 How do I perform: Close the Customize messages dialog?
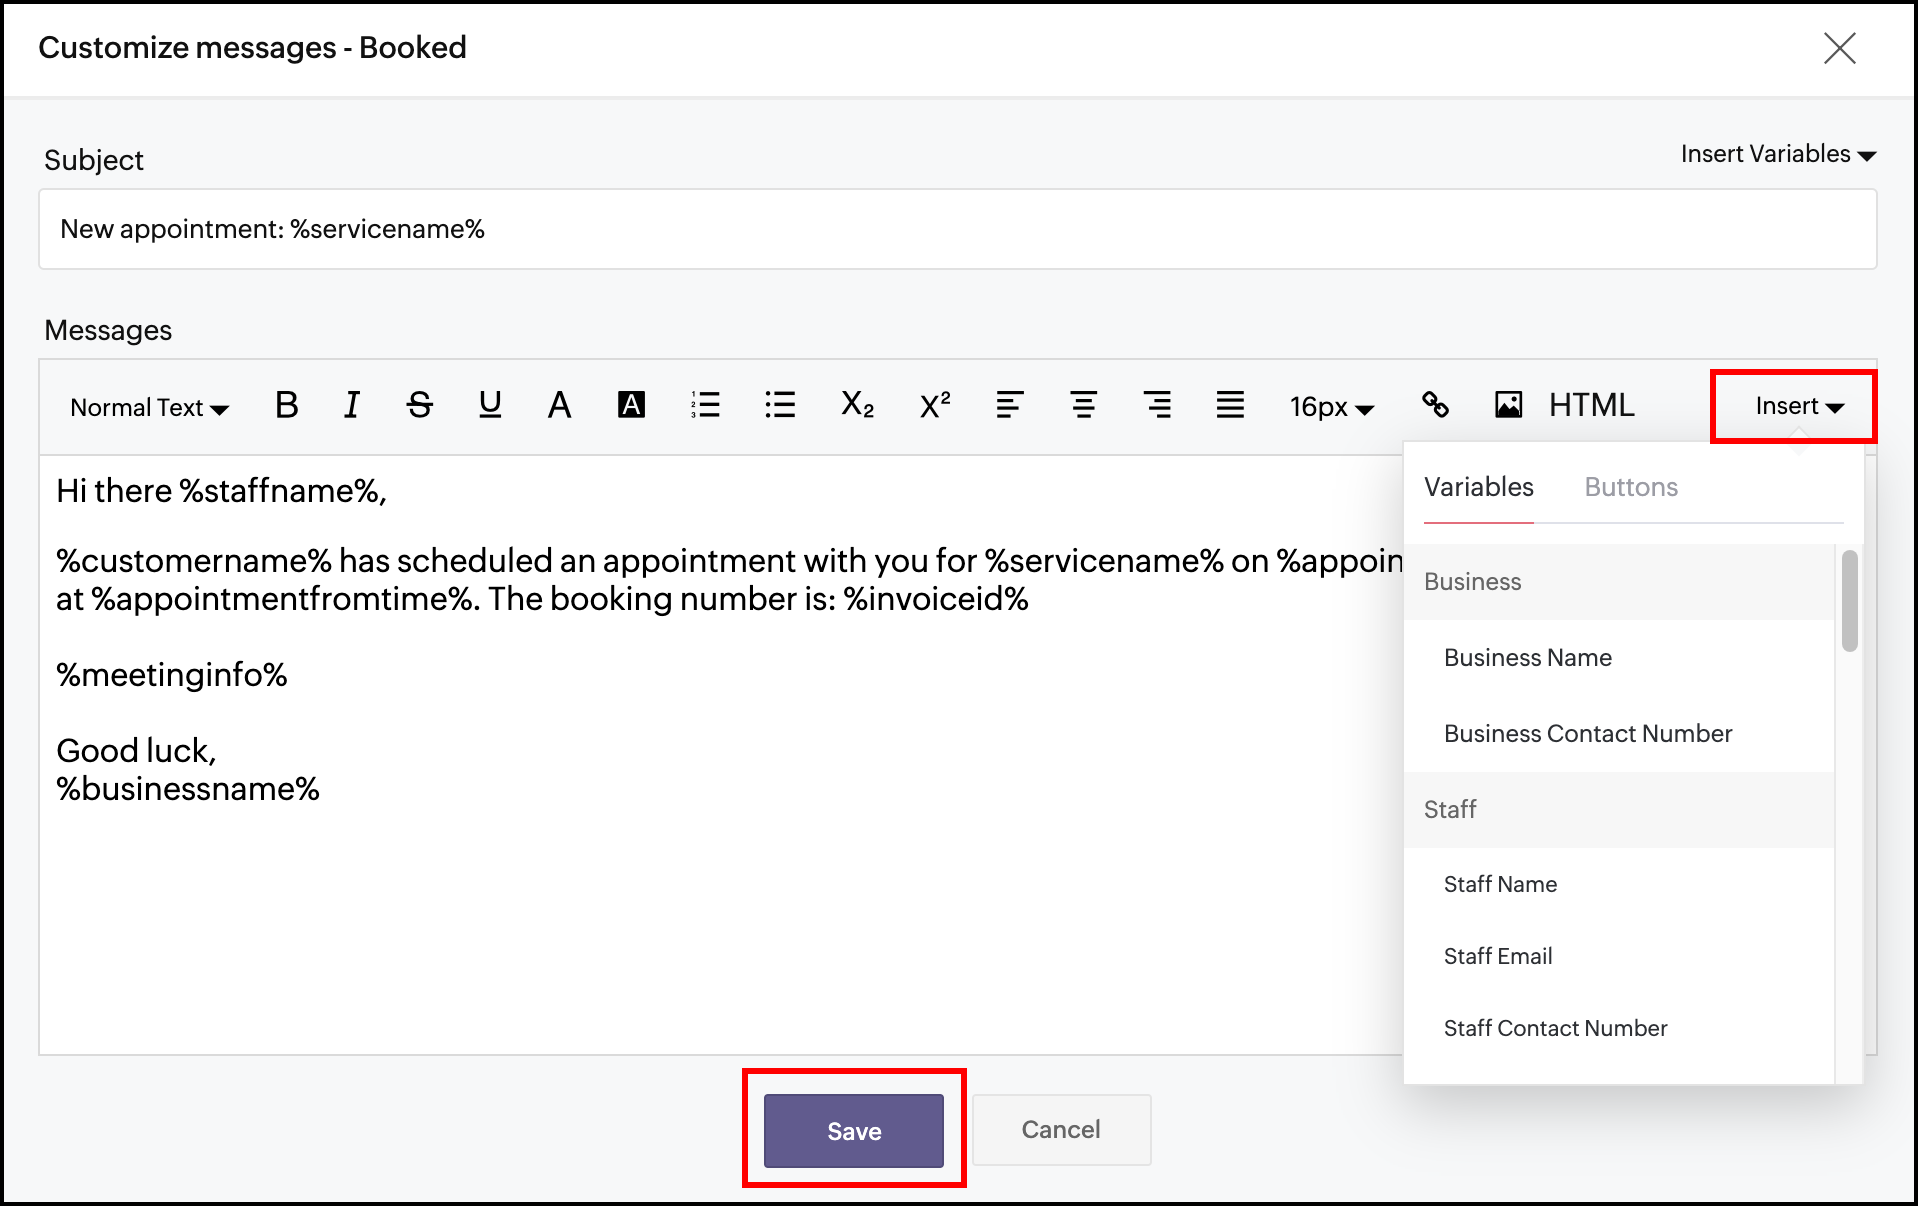(1839, 48)
